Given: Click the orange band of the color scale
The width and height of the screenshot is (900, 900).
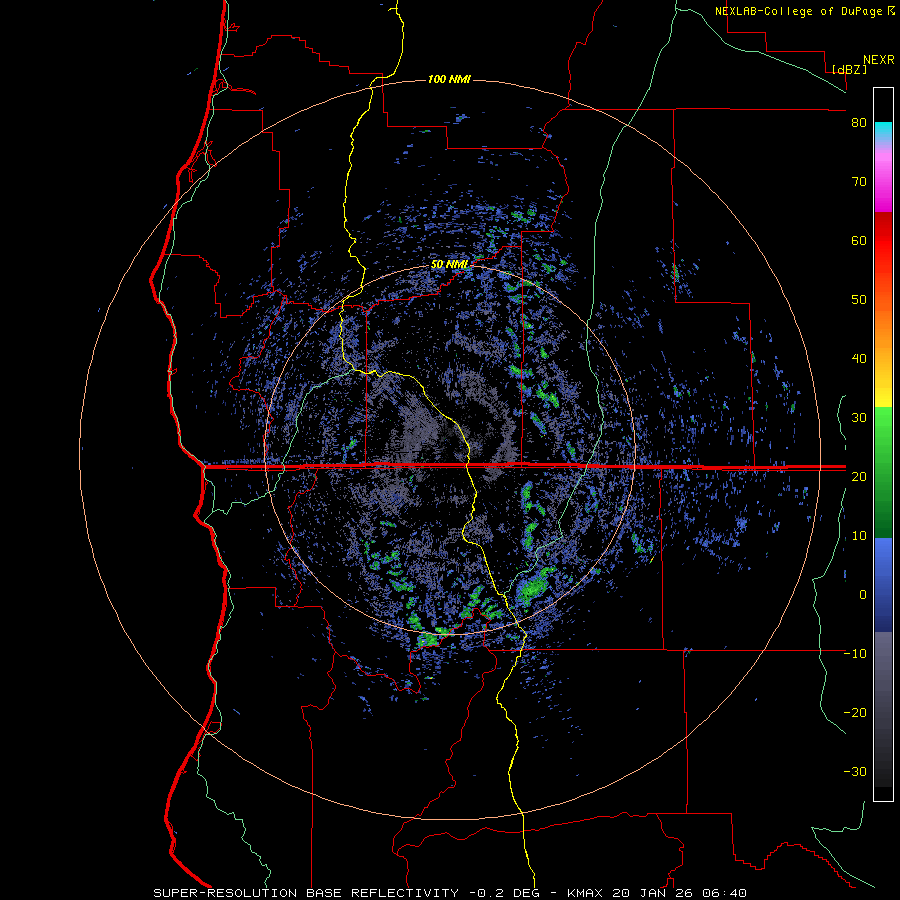Looking at the screenshot, I should 883,339.
